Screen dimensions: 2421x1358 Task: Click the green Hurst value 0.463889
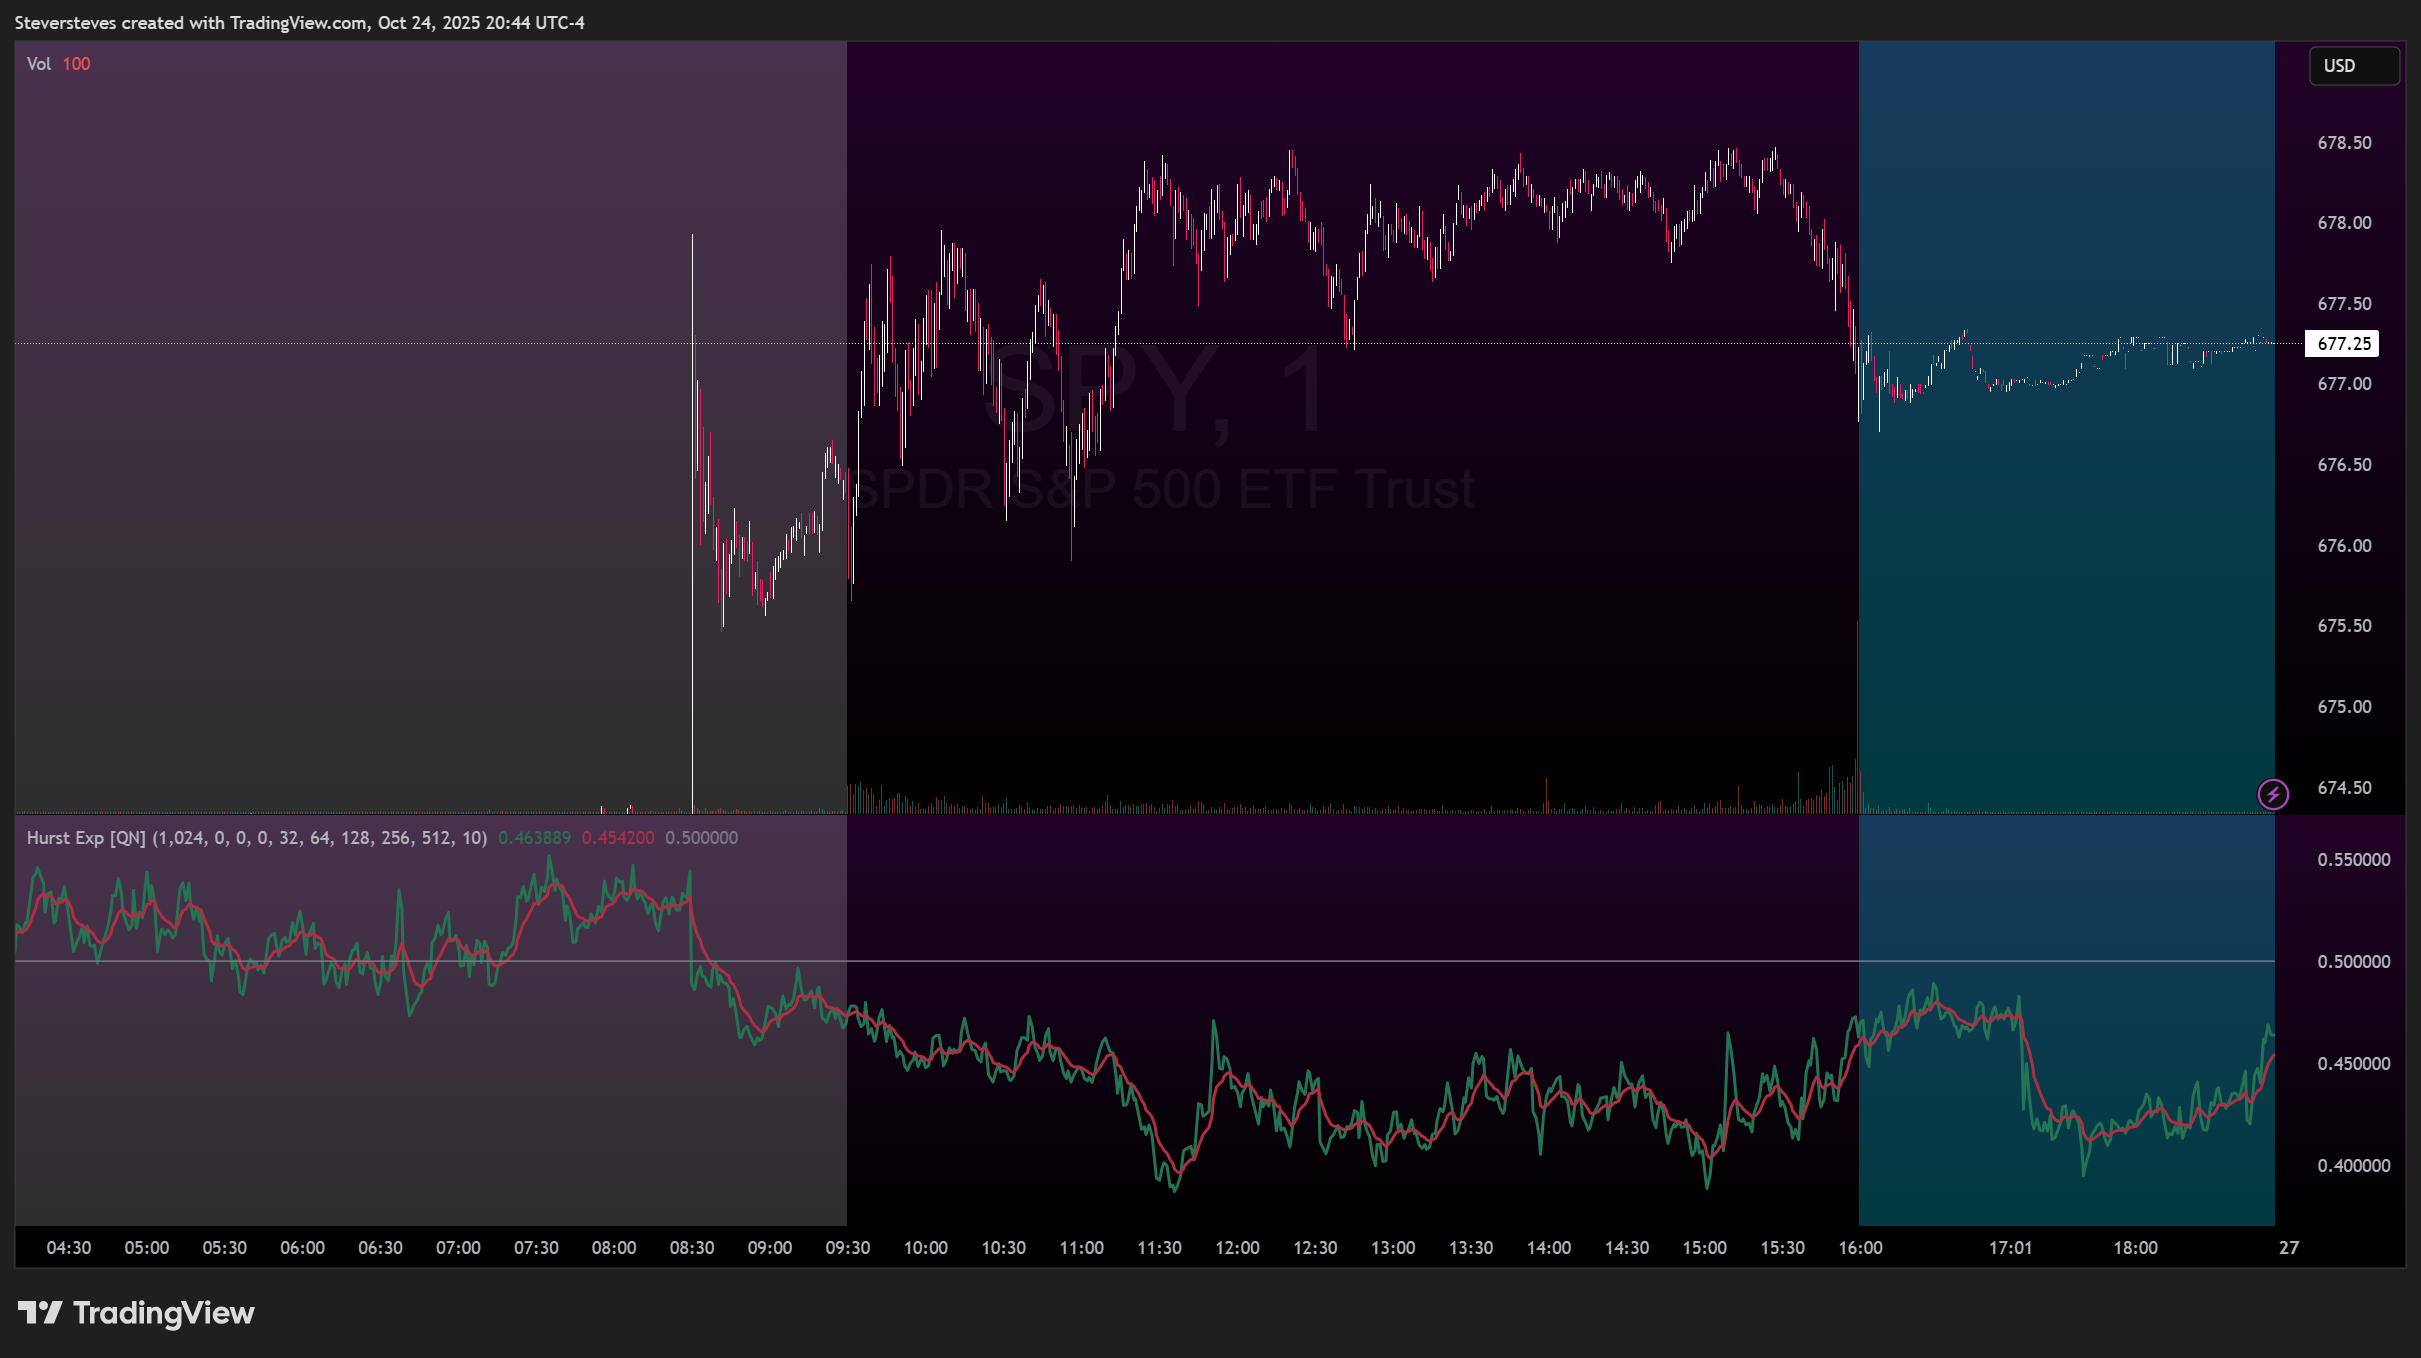tap(534, 838)
